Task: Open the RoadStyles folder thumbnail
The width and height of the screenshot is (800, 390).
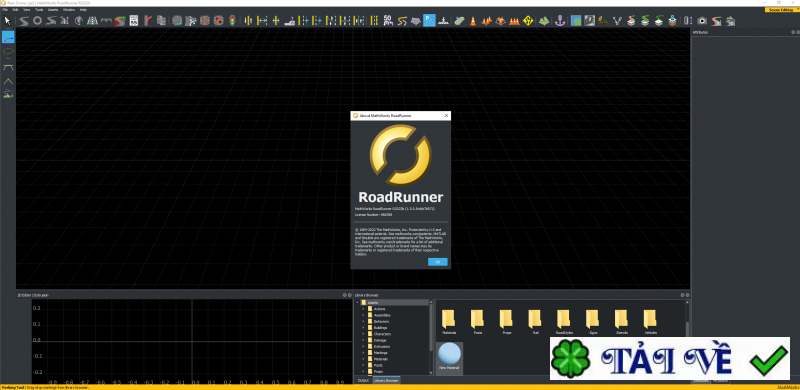Action: 564,322
